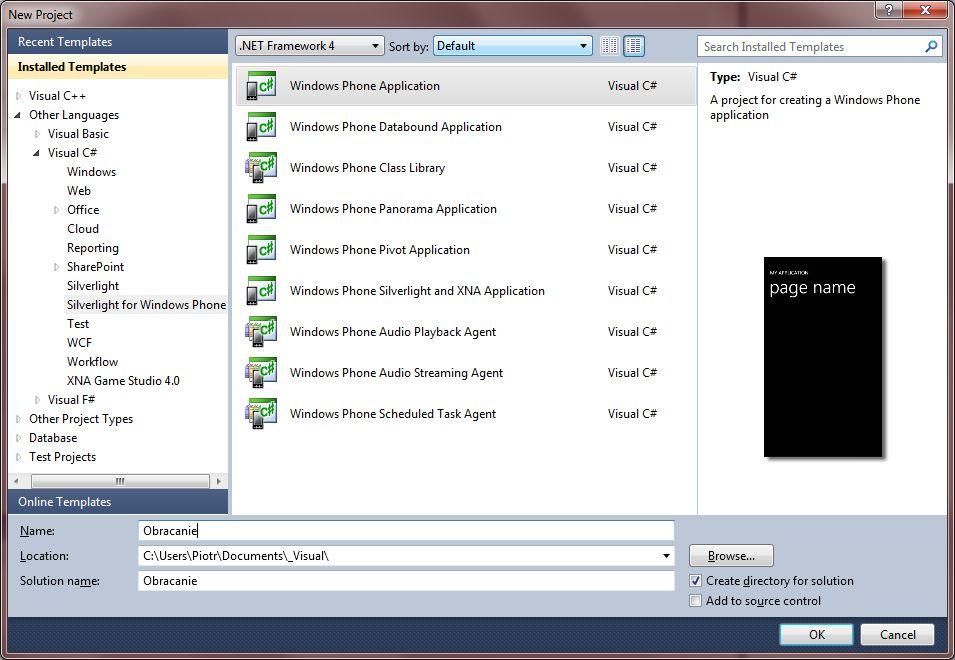
Task: Click the Browse... button
Action: 731,556
